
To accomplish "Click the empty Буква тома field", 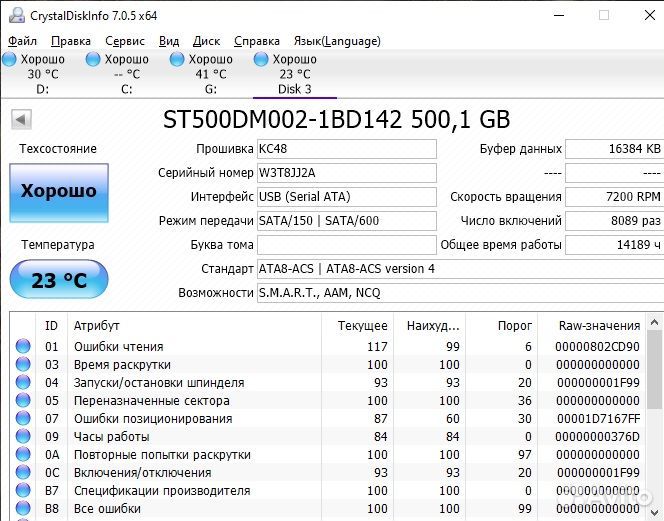I will click(x=346, y=245).
